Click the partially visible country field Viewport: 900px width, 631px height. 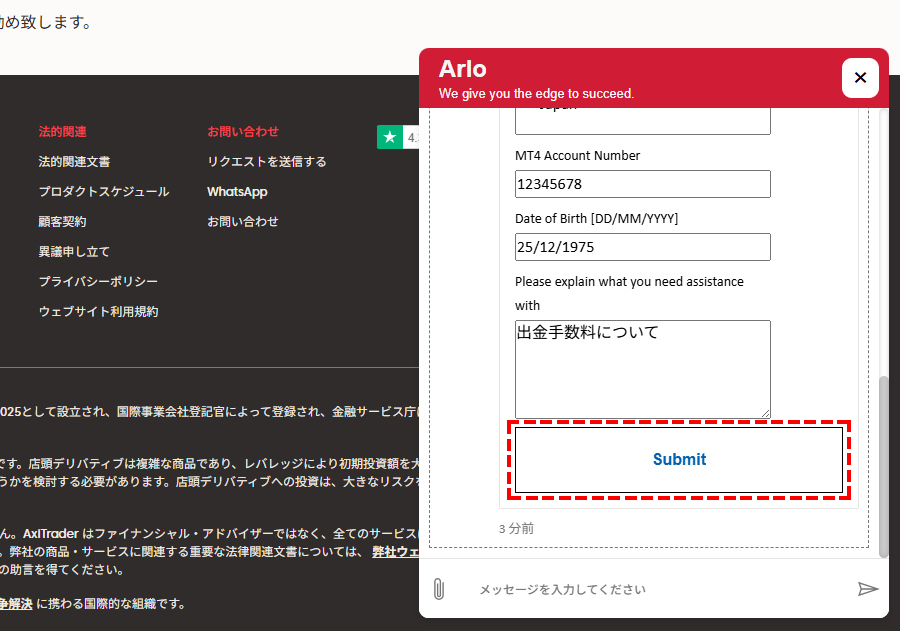pyautogui.click(x=642, y=119)
